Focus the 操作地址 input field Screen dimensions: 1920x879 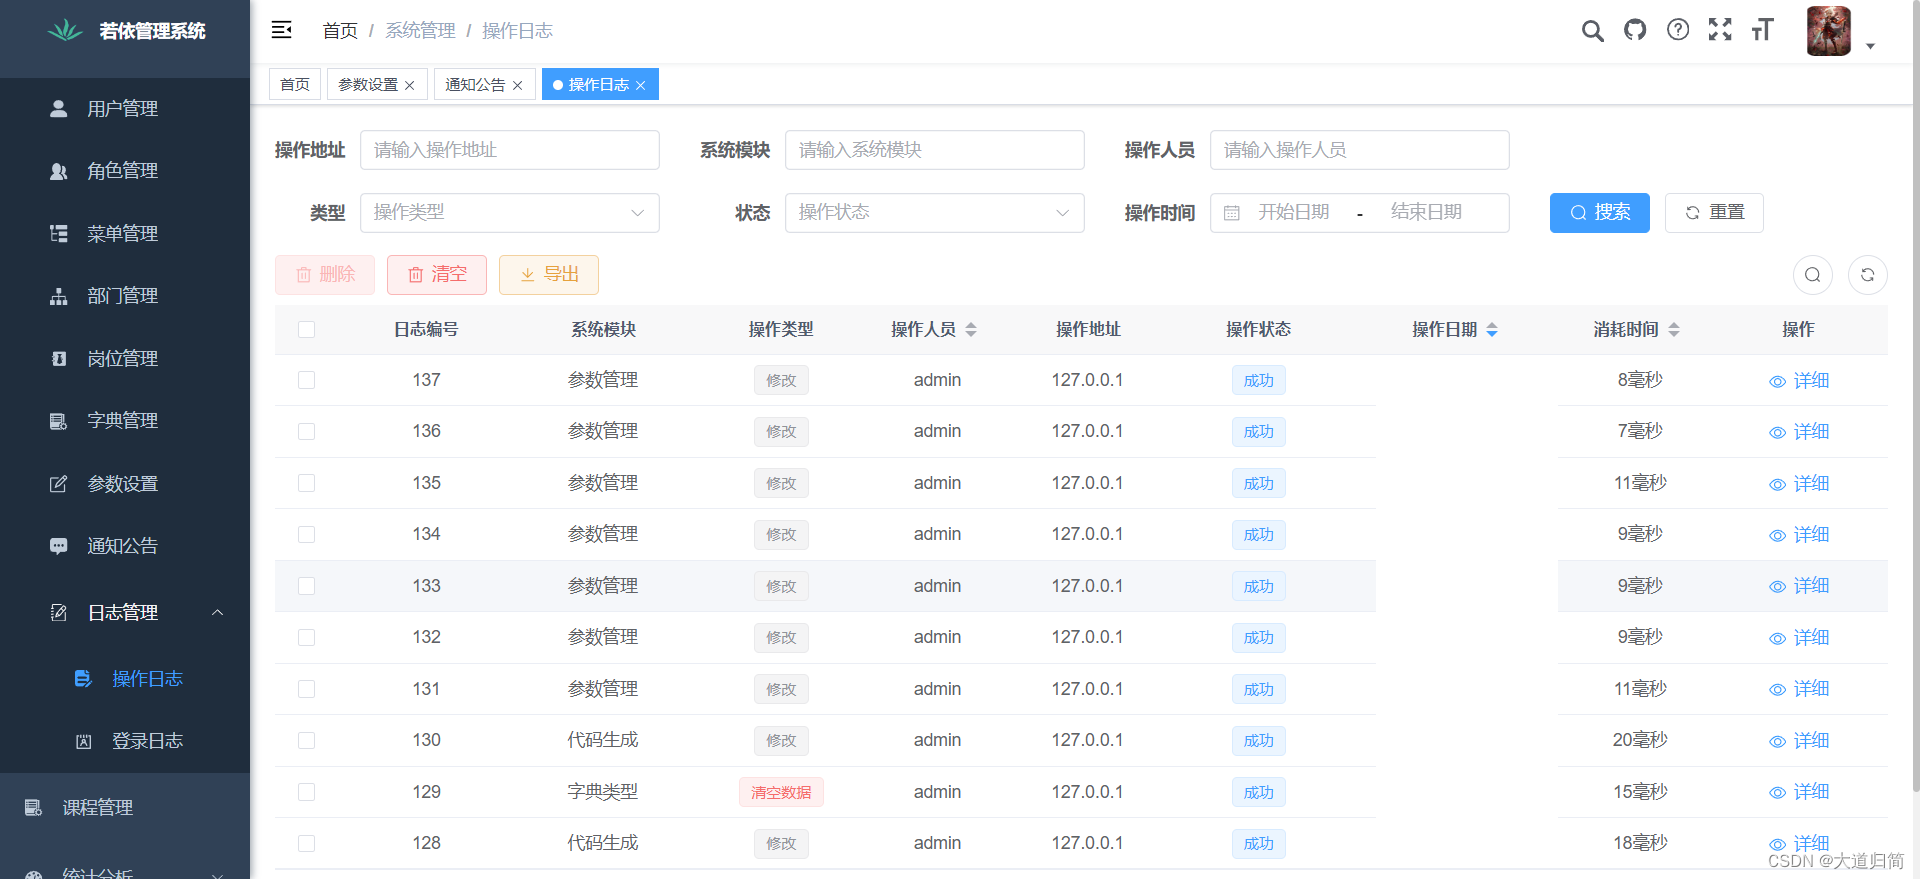510,150
